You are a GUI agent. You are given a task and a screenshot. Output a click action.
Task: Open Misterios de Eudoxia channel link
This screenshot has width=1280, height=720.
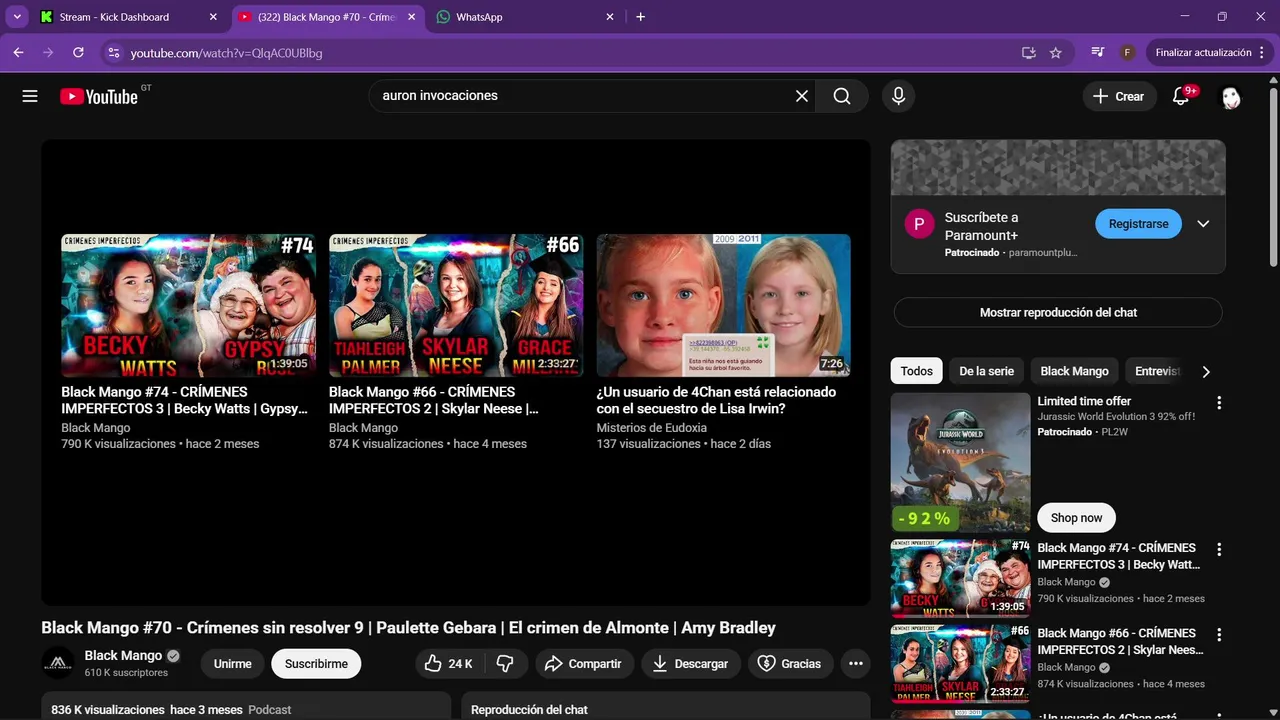(652, 428)
